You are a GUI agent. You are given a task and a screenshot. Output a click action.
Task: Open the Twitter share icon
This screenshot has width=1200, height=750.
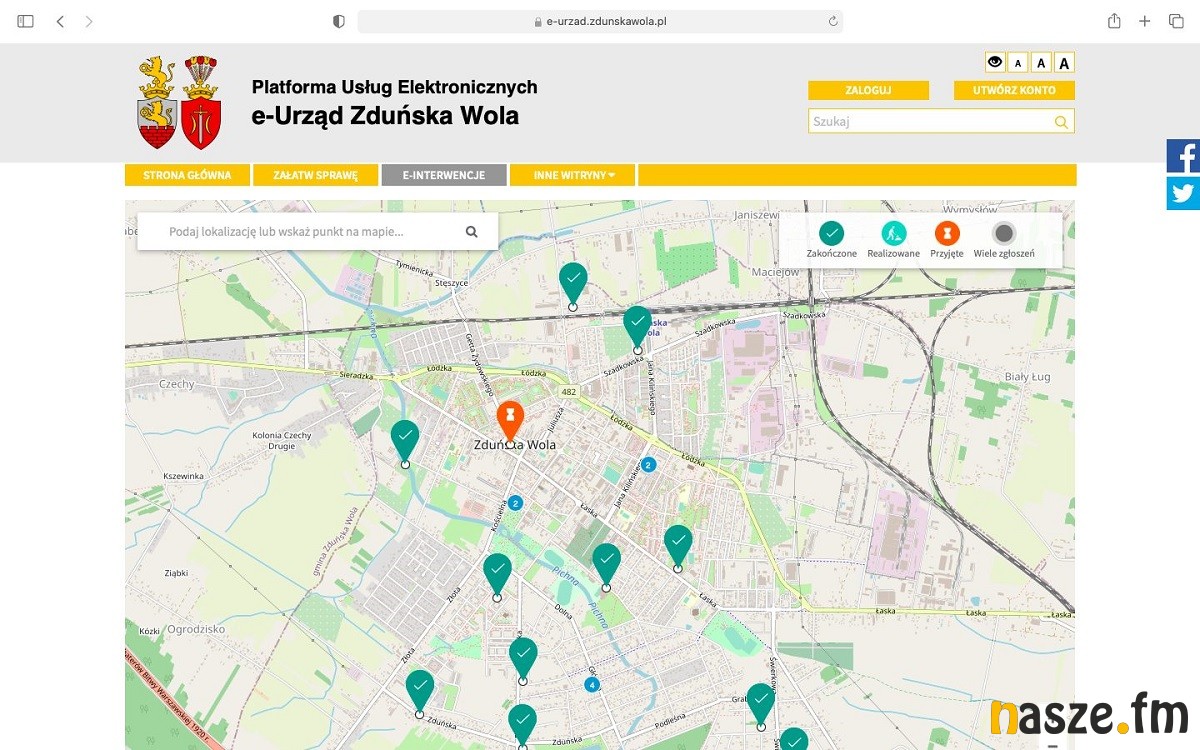tap(1183, 193)
